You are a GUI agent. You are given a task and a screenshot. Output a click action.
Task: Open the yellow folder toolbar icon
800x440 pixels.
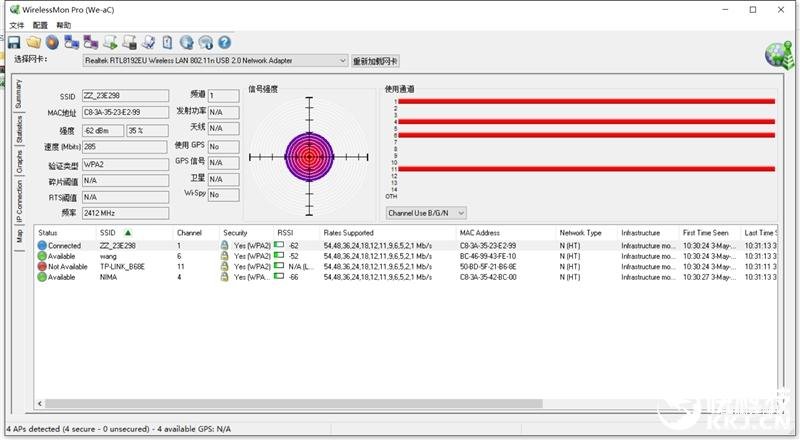(34, 42)
